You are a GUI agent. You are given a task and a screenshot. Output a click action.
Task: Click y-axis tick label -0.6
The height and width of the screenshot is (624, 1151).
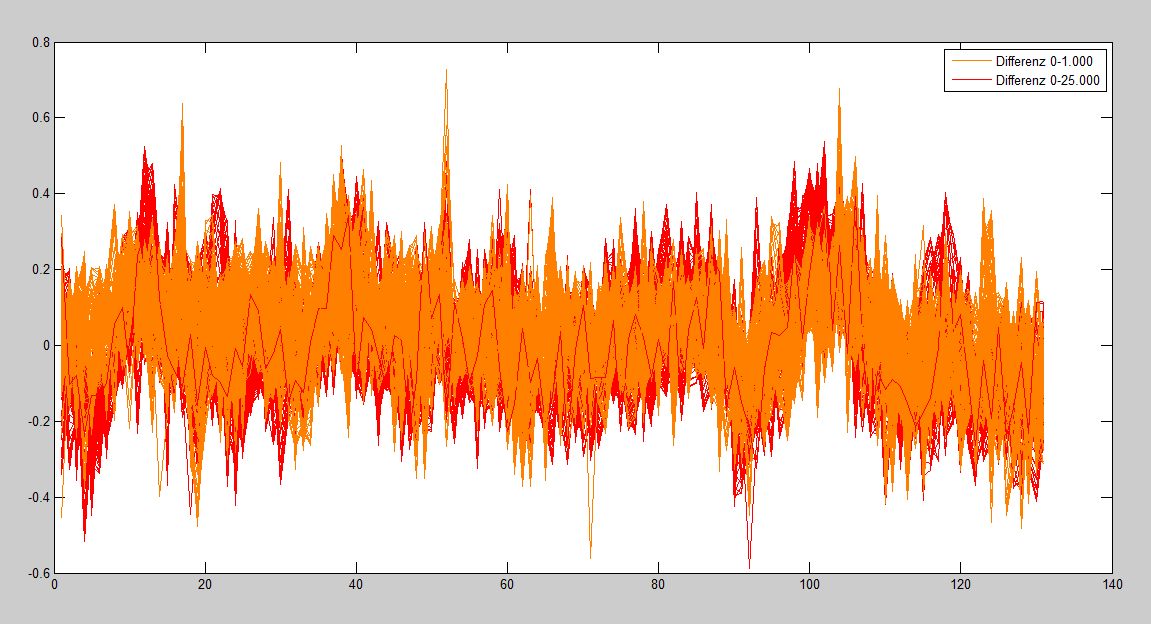40,573
